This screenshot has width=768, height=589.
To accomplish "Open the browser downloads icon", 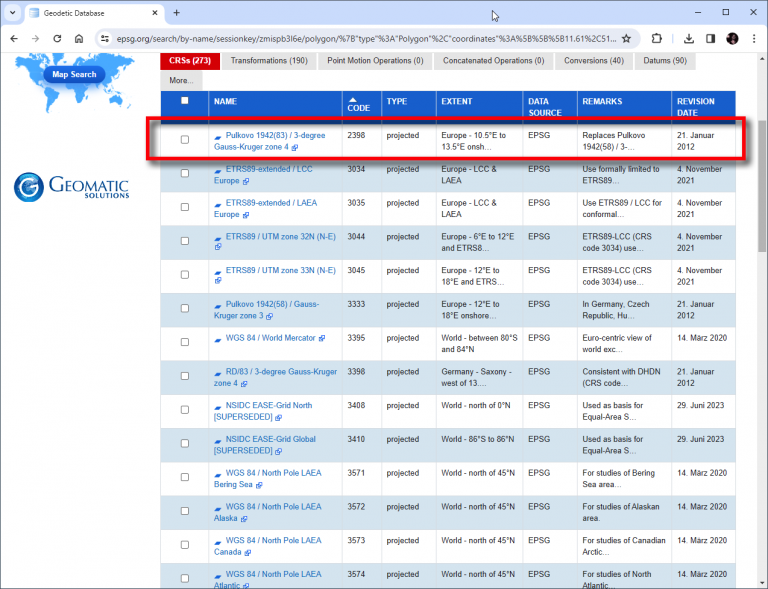I will tap(689, 39).
